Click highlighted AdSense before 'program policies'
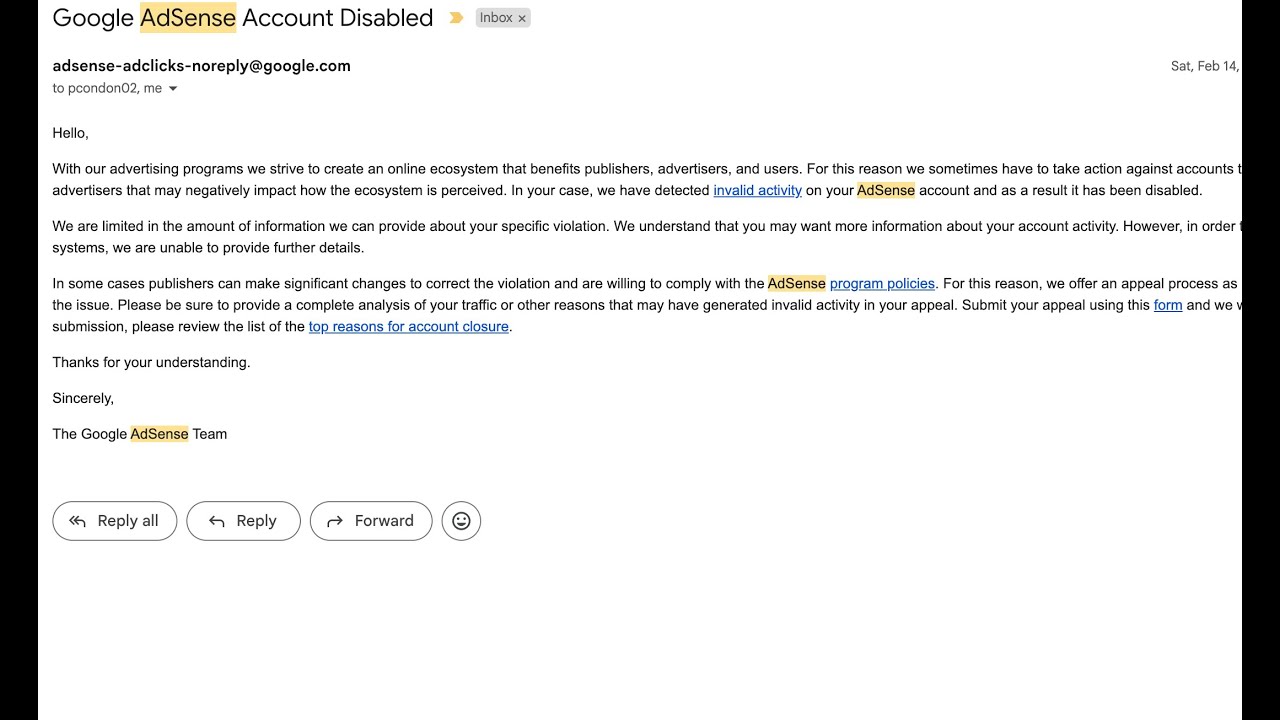The height and width of the screenshot is (720, 1280). [797, 284]
